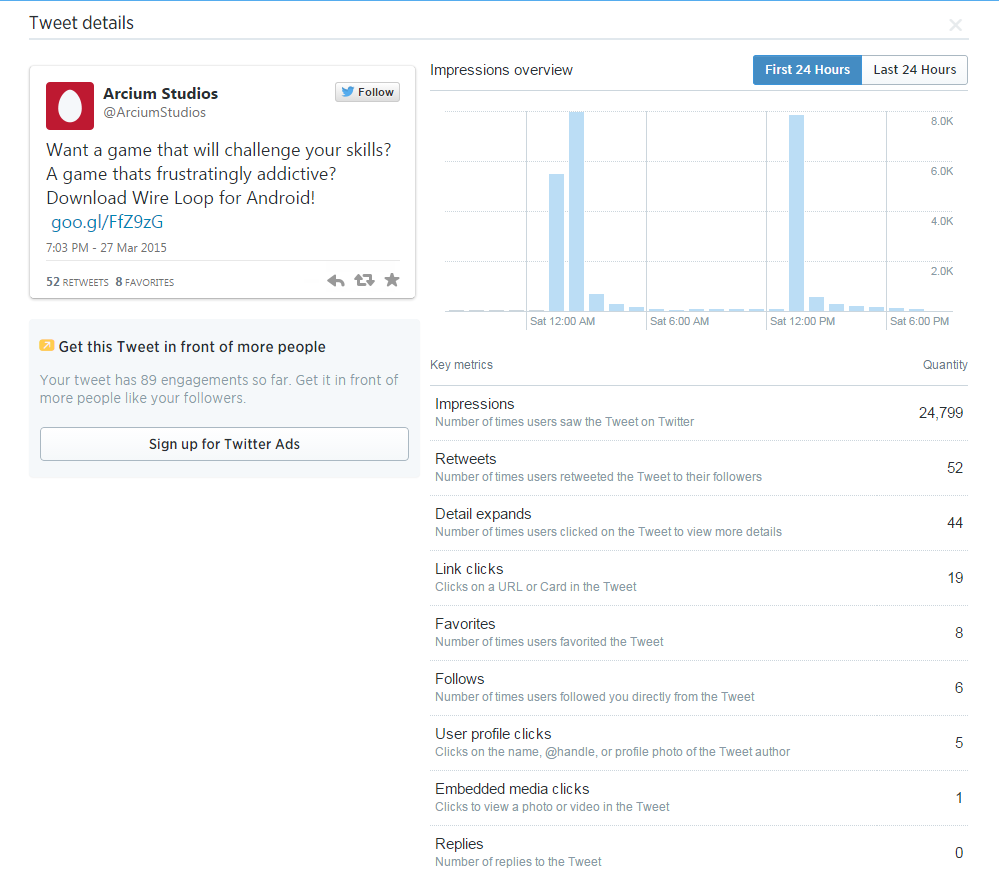Click the Impressions metric label
The height and width of the screenshot is (891, 999).
[475, 404]
